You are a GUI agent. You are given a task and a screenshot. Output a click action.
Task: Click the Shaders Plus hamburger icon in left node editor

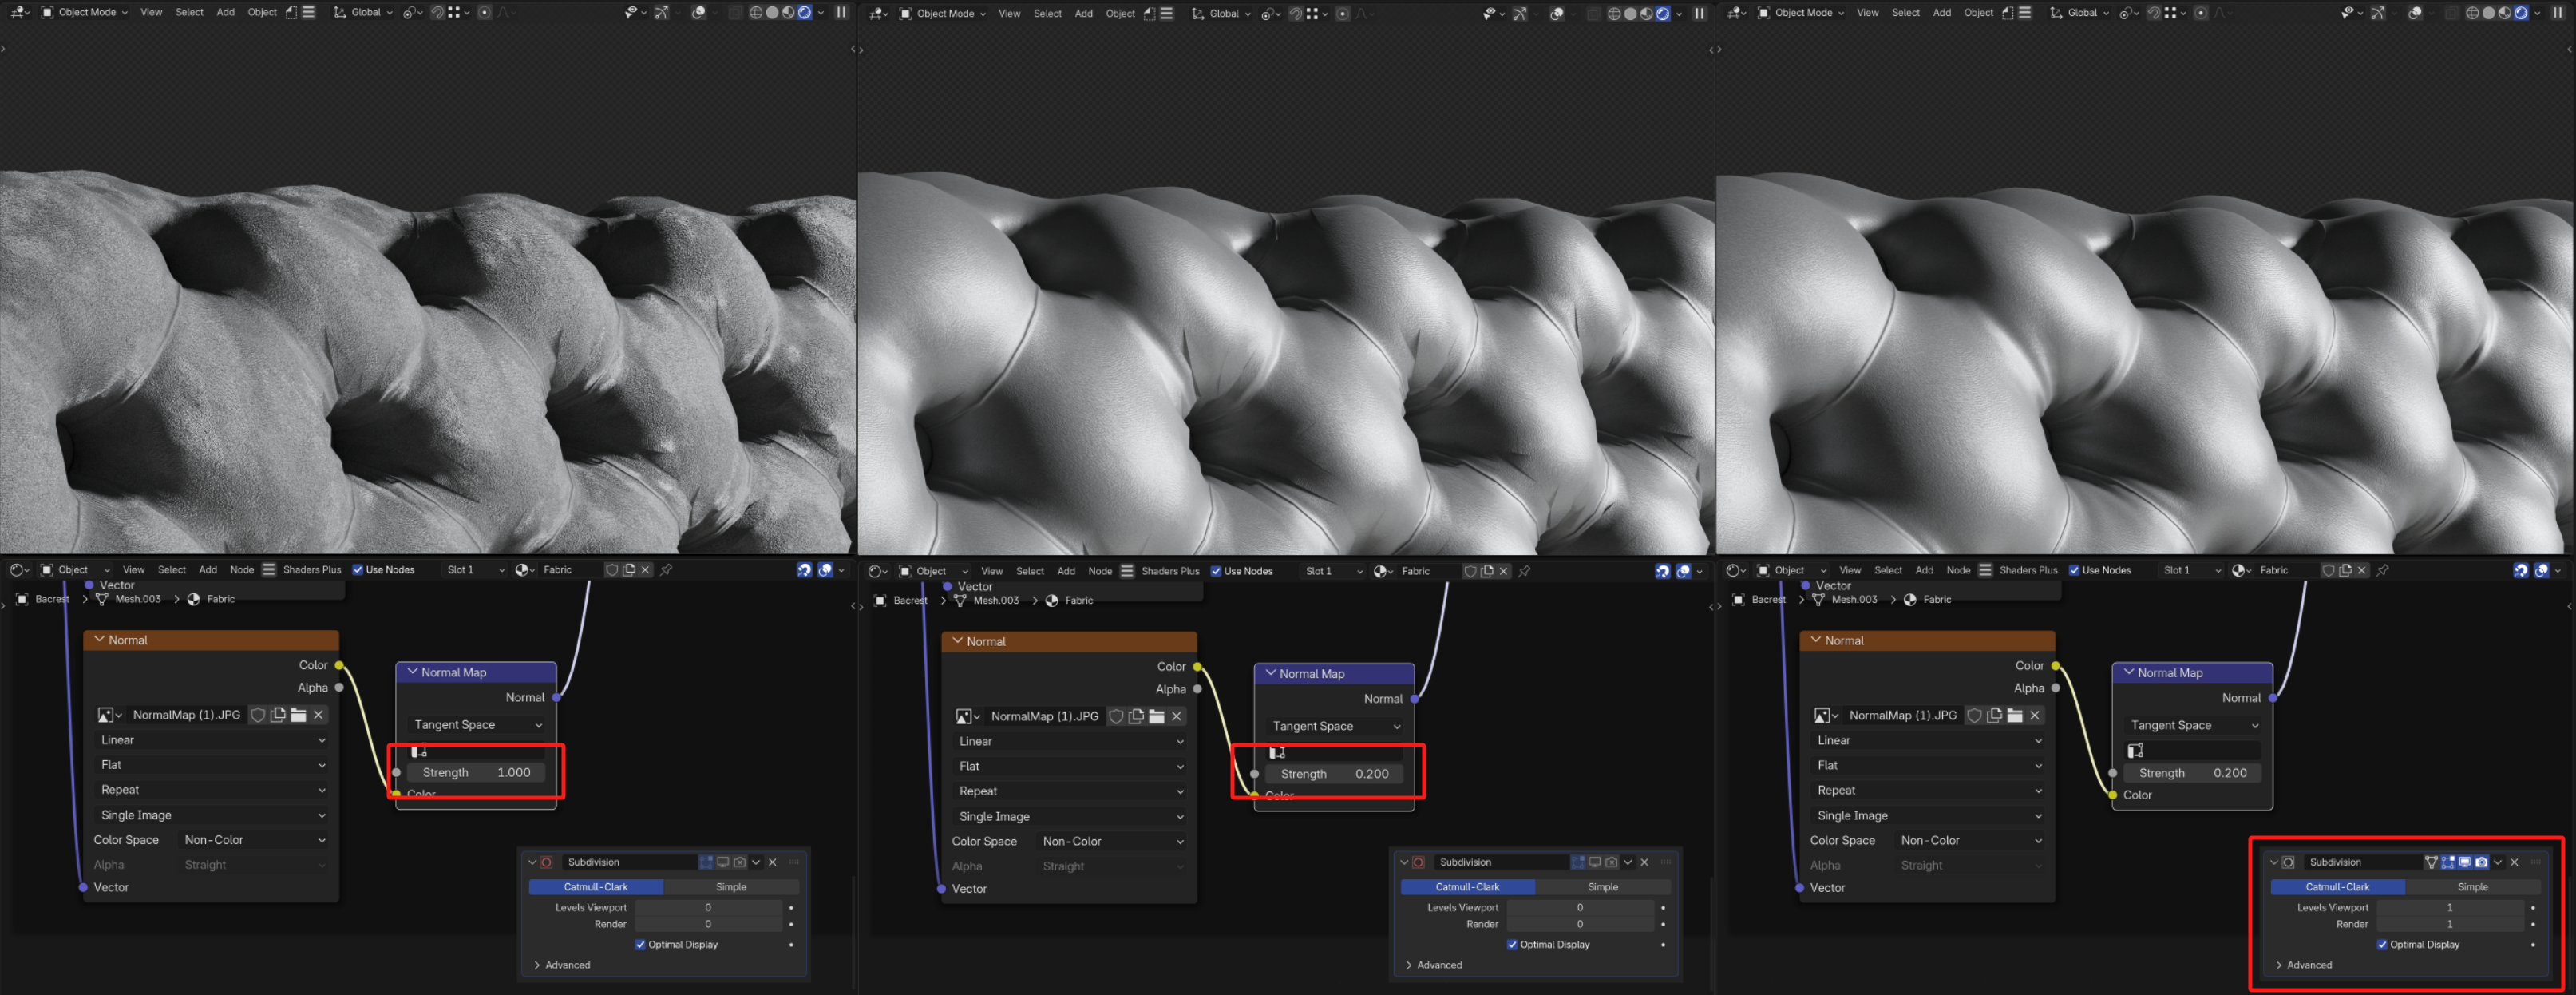(x=269, y=570)
